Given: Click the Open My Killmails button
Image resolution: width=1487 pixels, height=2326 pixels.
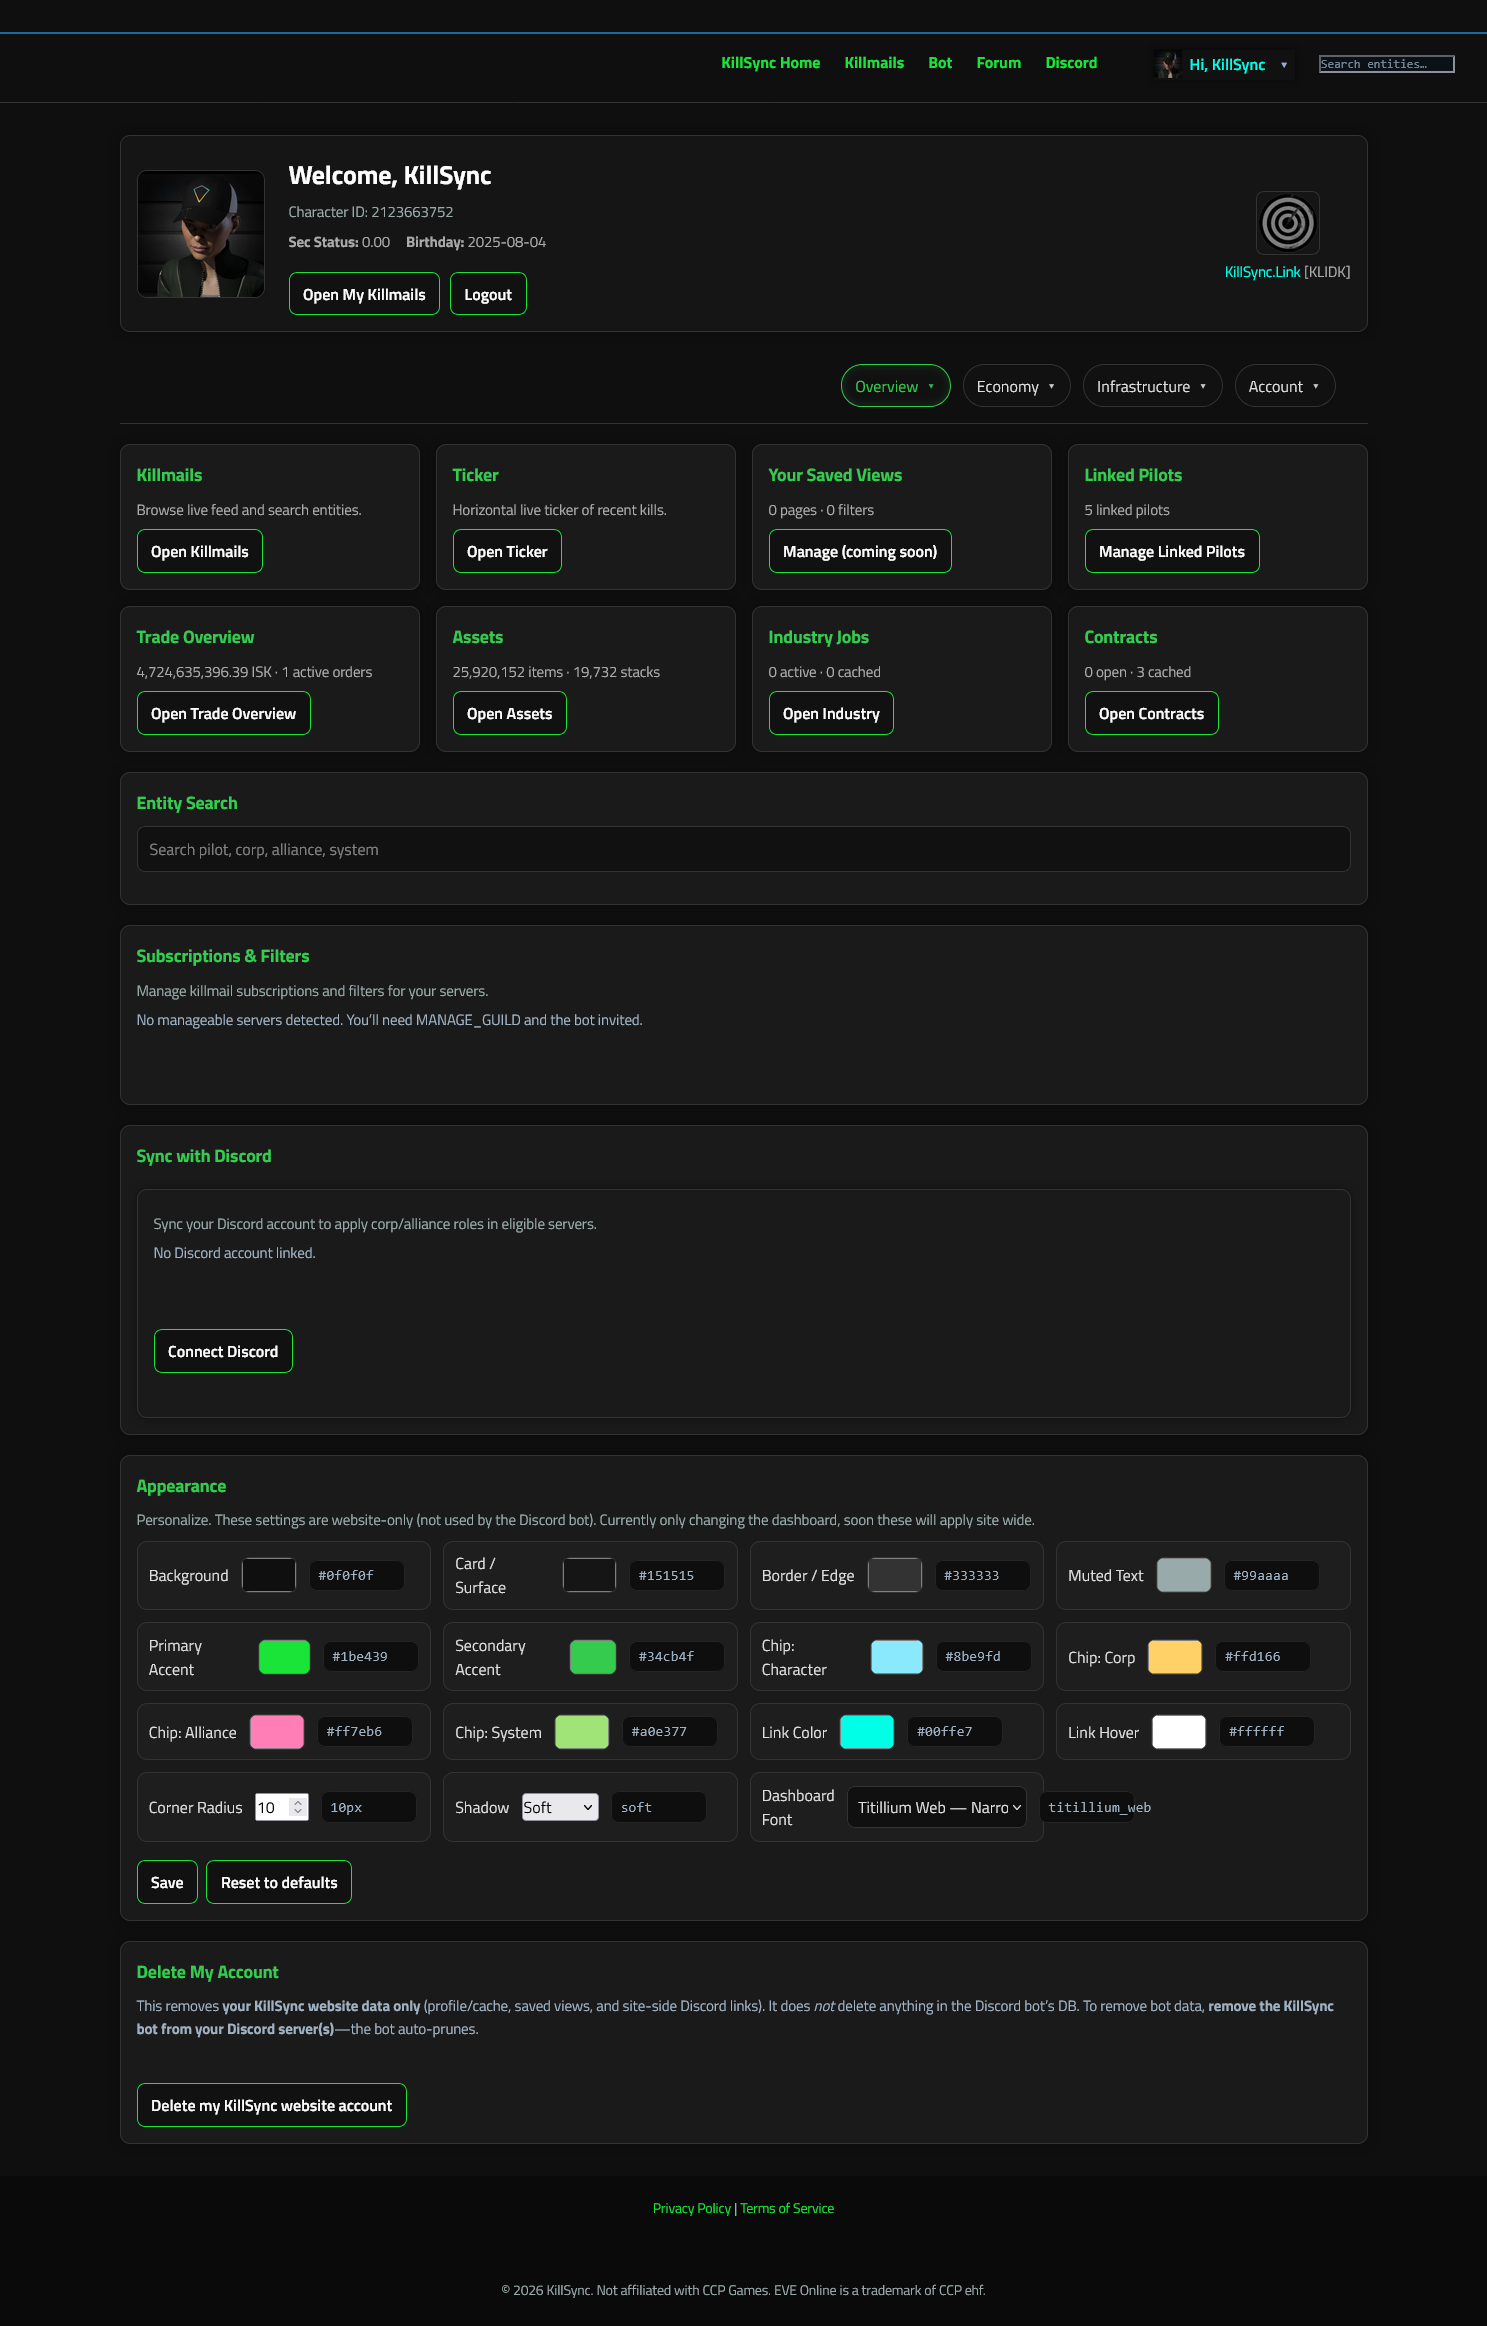Looking at the screenshot, I should (364, 294).
